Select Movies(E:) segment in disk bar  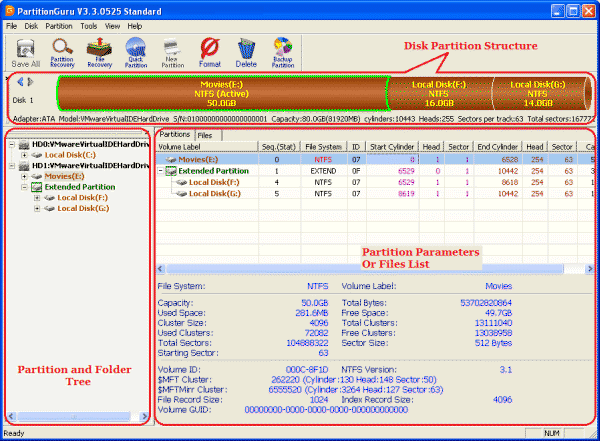222,94
